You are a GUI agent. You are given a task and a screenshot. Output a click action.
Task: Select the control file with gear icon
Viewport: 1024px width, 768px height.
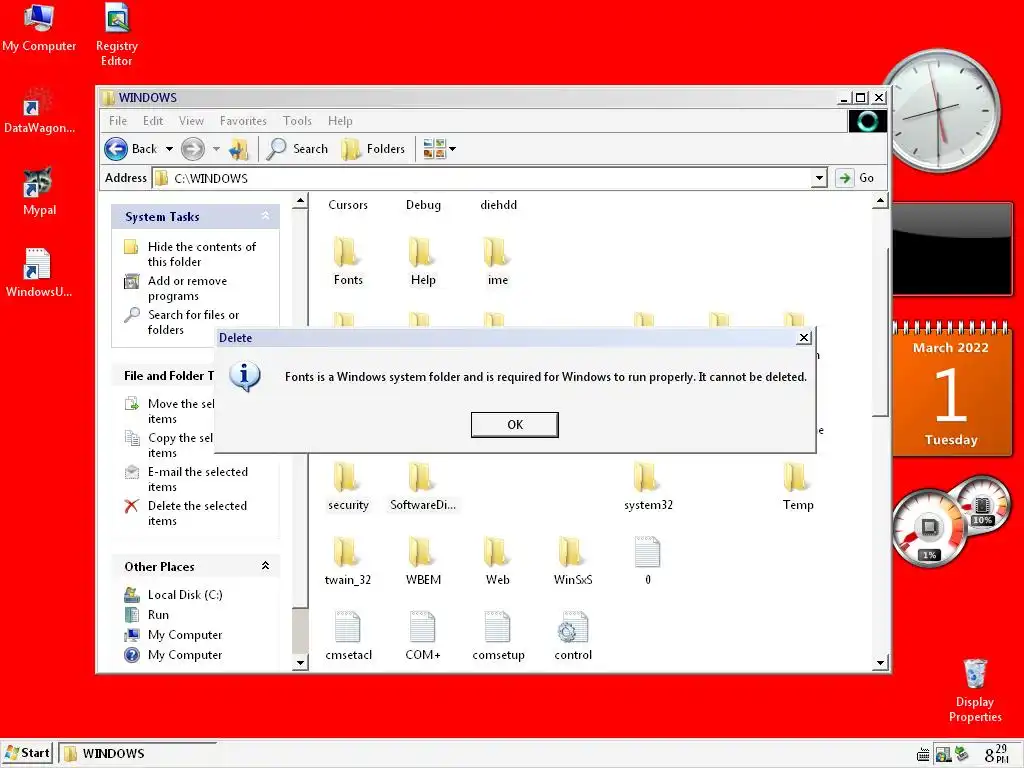pos(573,637)
